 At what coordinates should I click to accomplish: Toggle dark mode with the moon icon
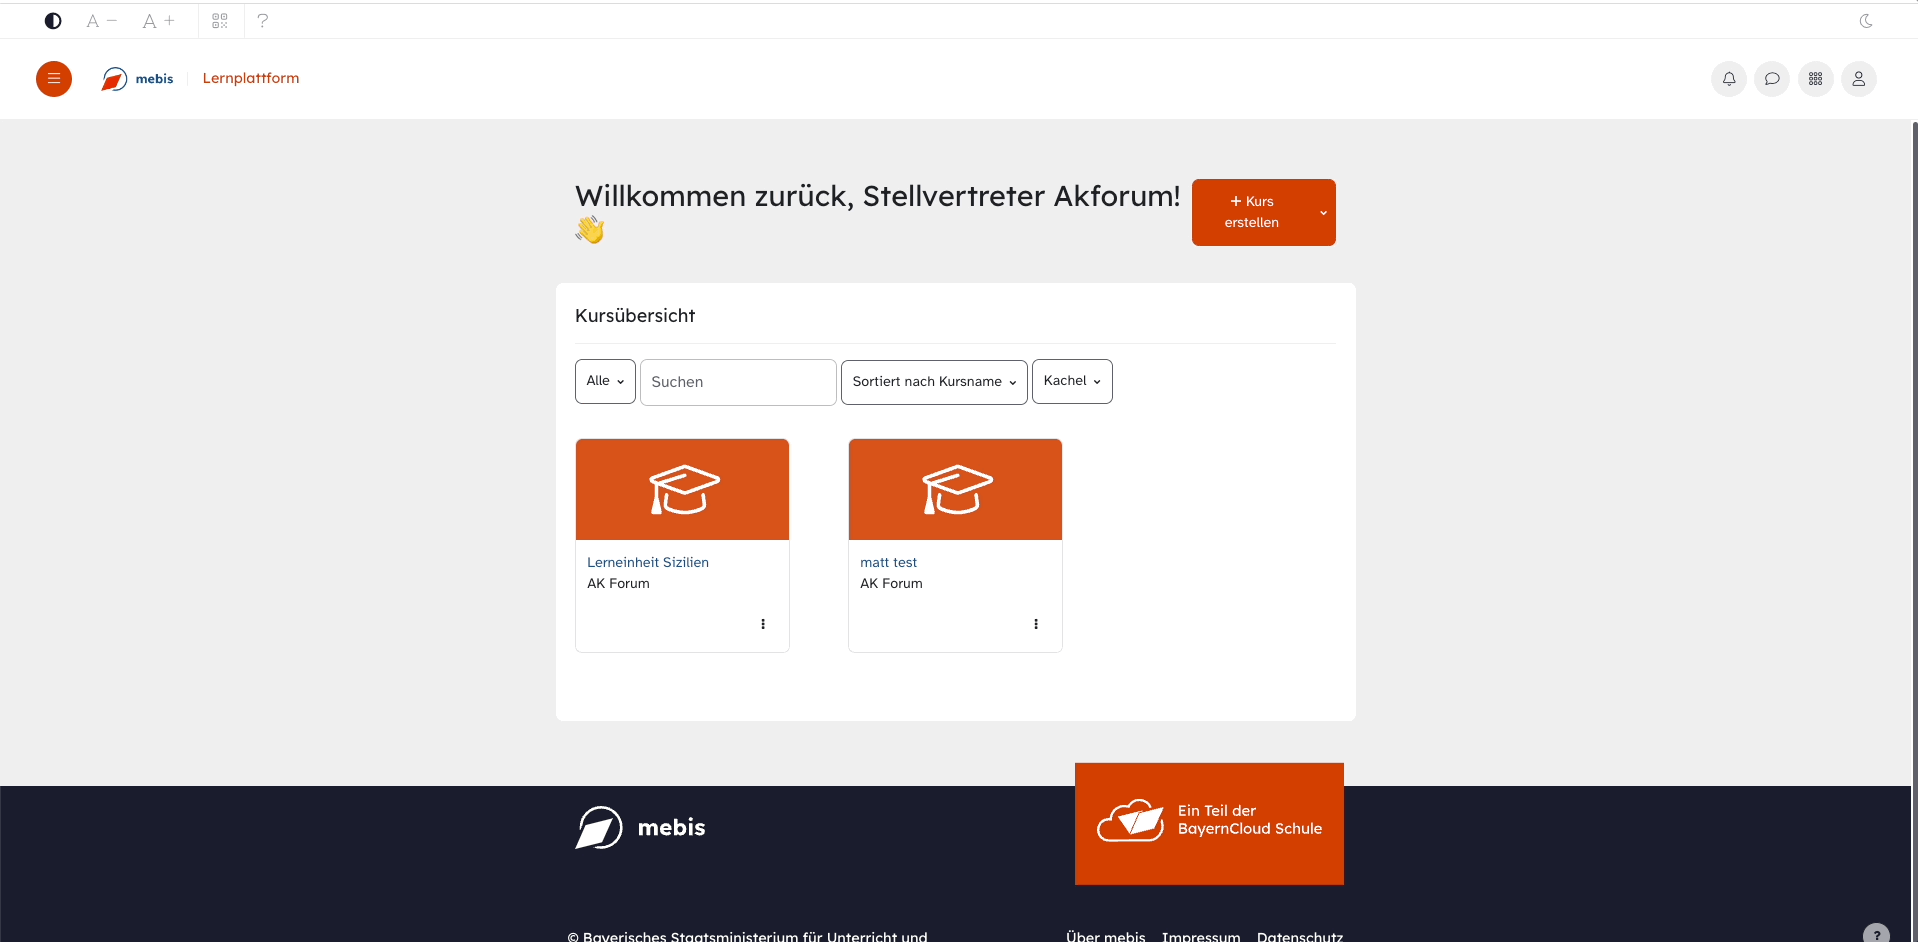(1866, 20)
